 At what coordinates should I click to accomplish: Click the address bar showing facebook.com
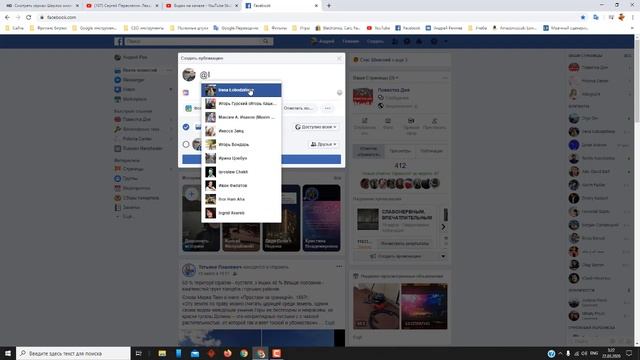click(x=306, y=17)
